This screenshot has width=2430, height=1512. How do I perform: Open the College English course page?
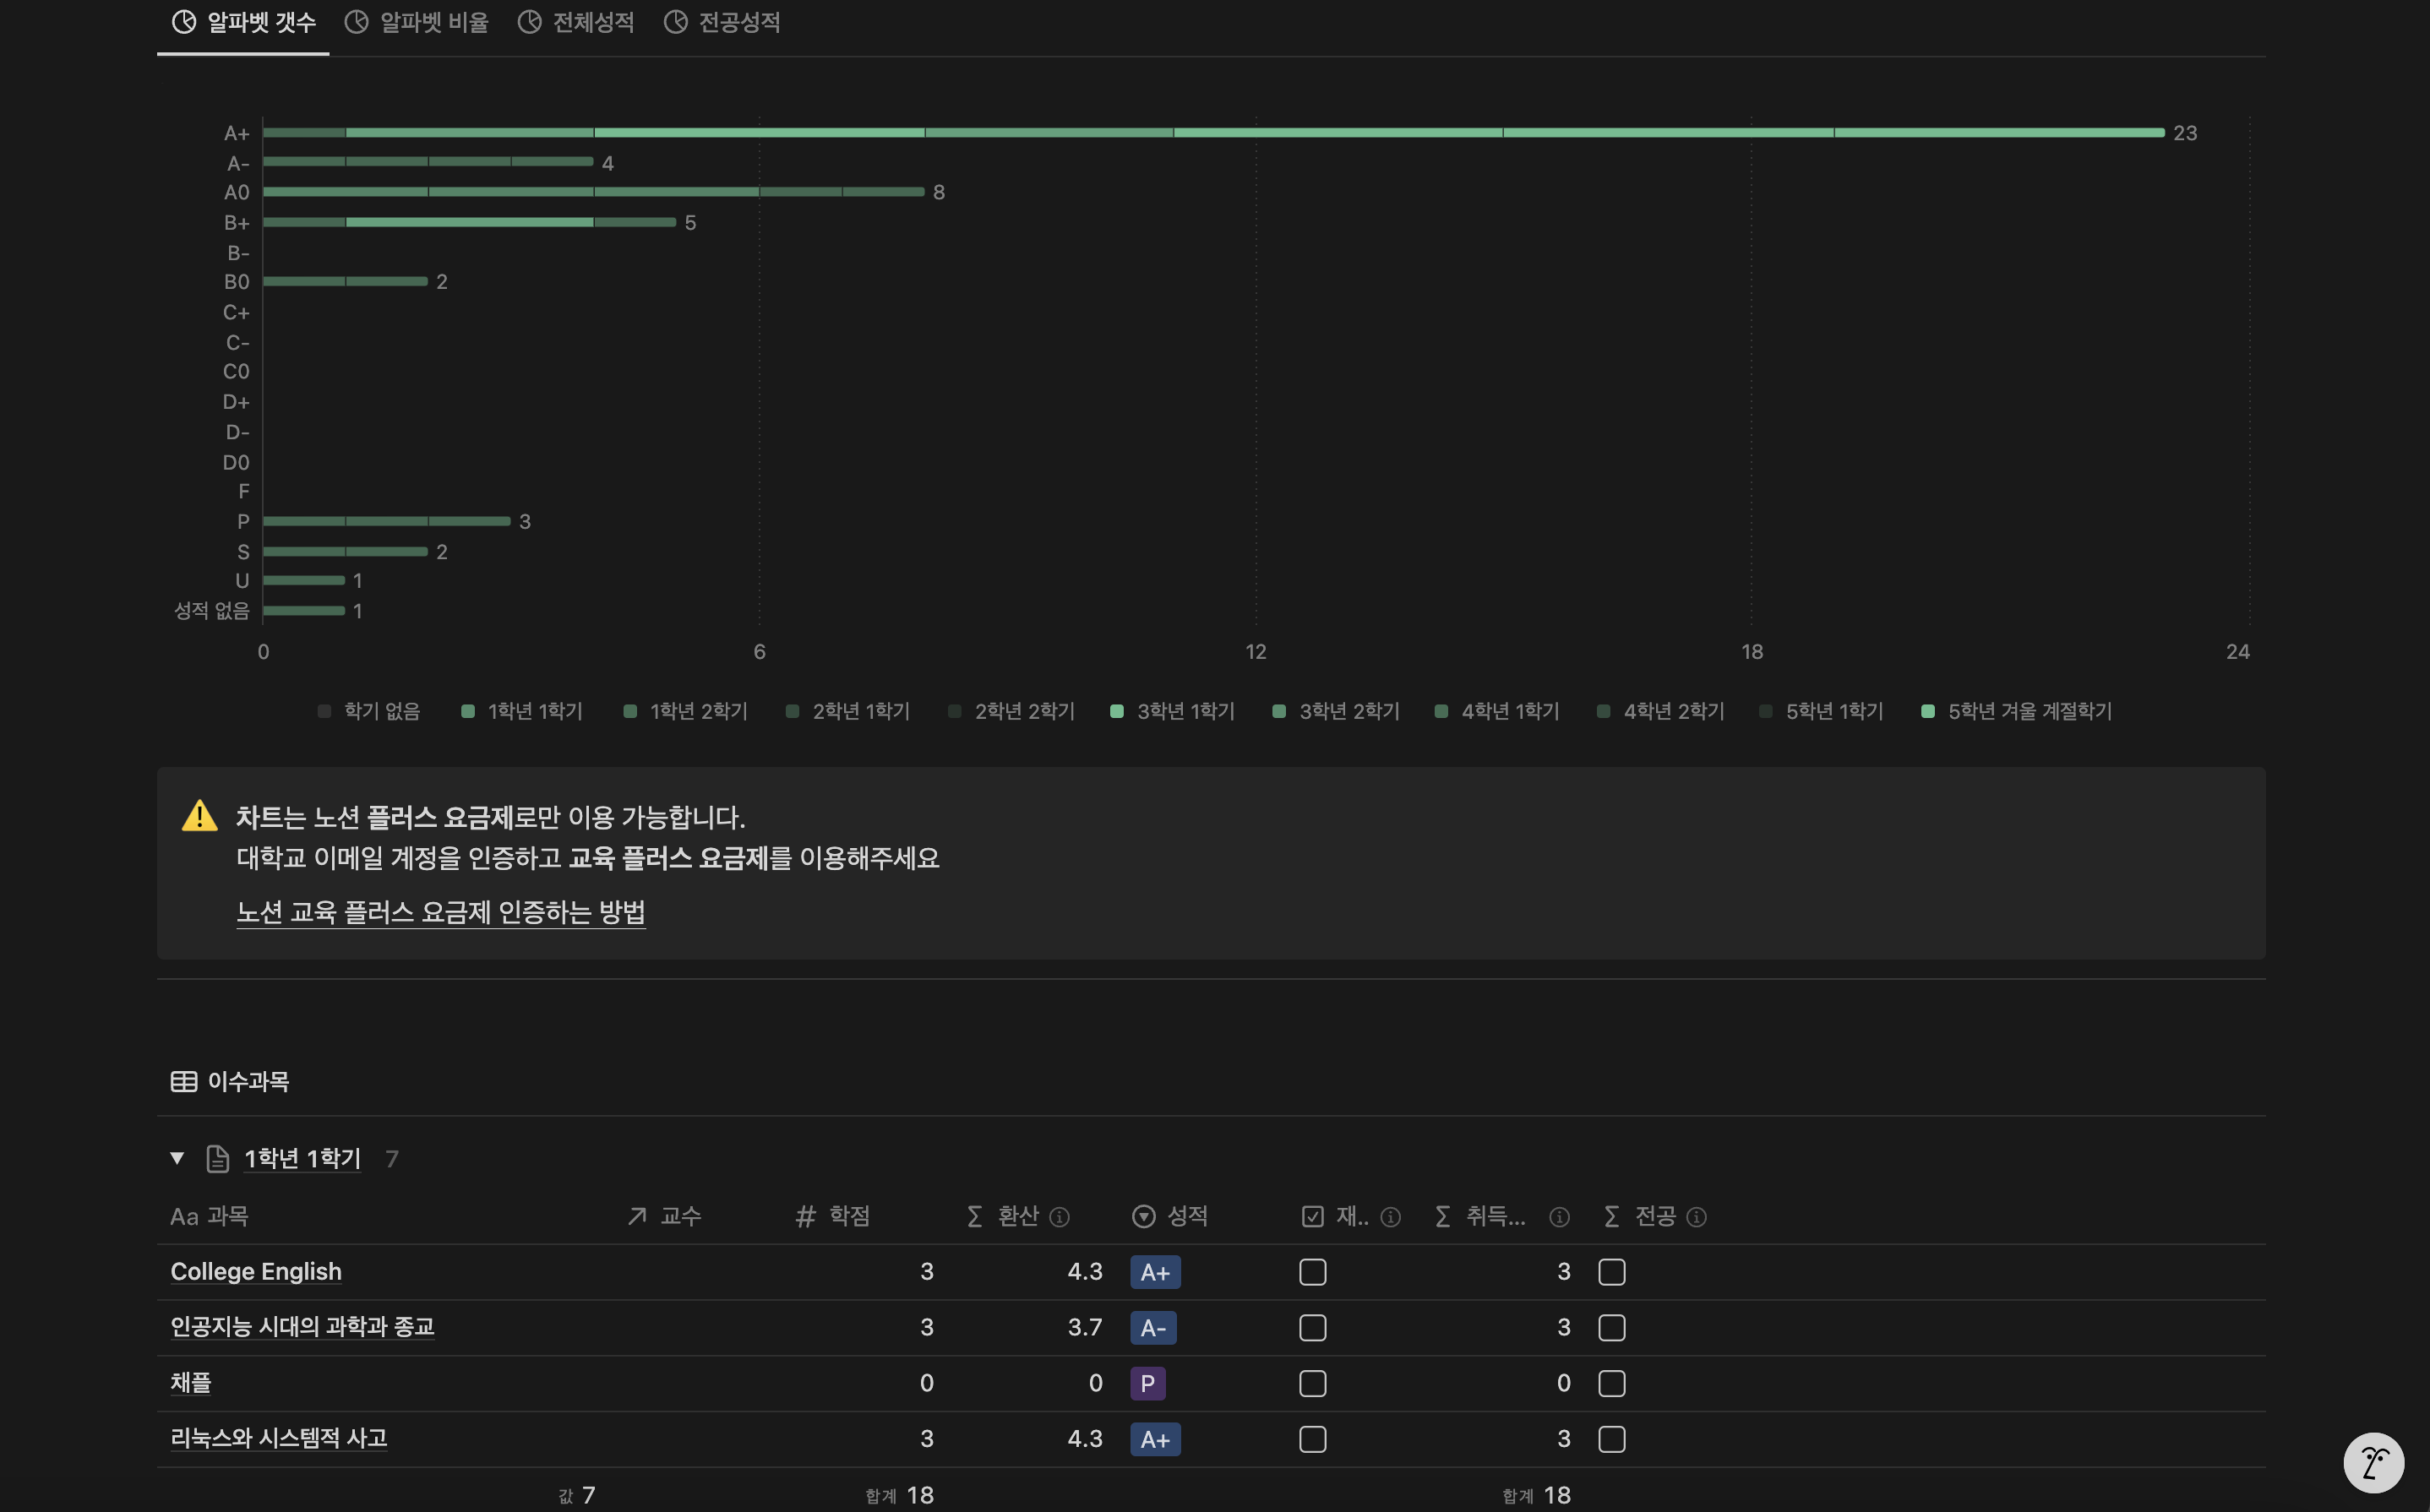tap(256, 1272)
